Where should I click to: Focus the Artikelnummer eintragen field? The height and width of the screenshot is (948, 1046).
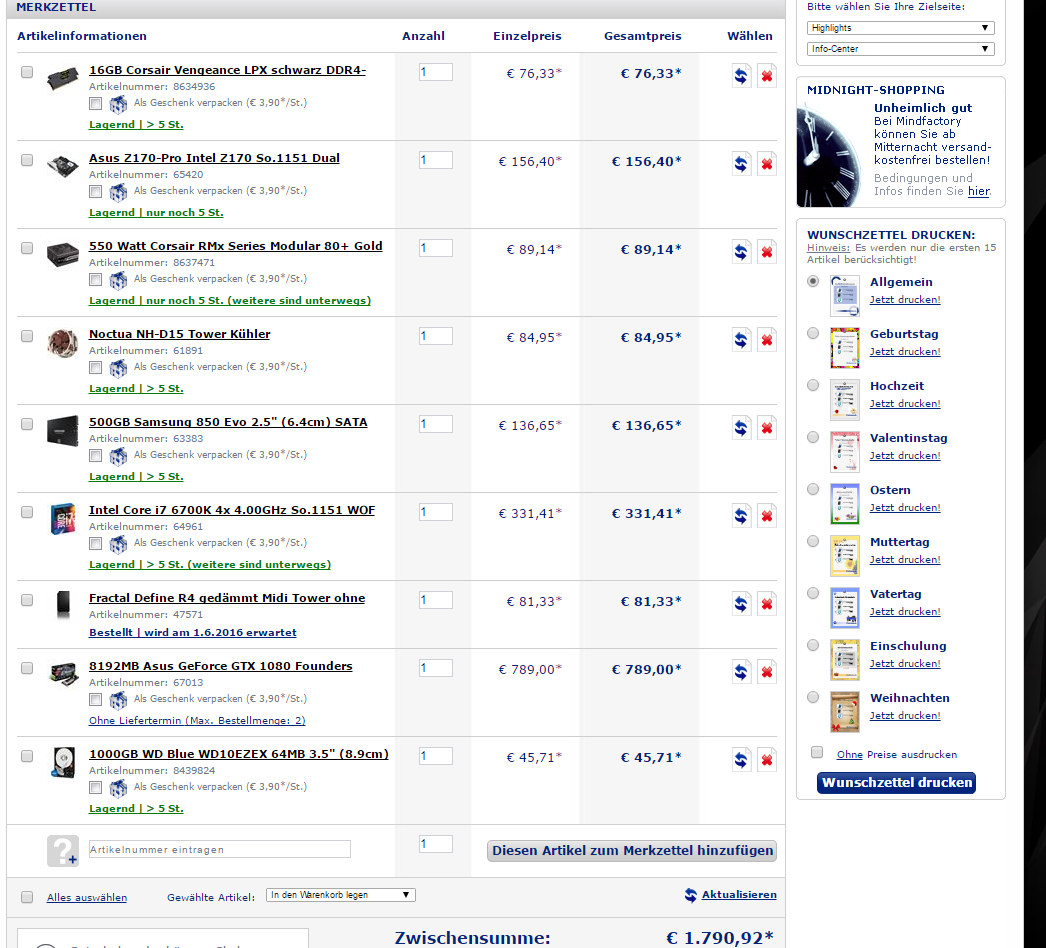pos(219,849)
